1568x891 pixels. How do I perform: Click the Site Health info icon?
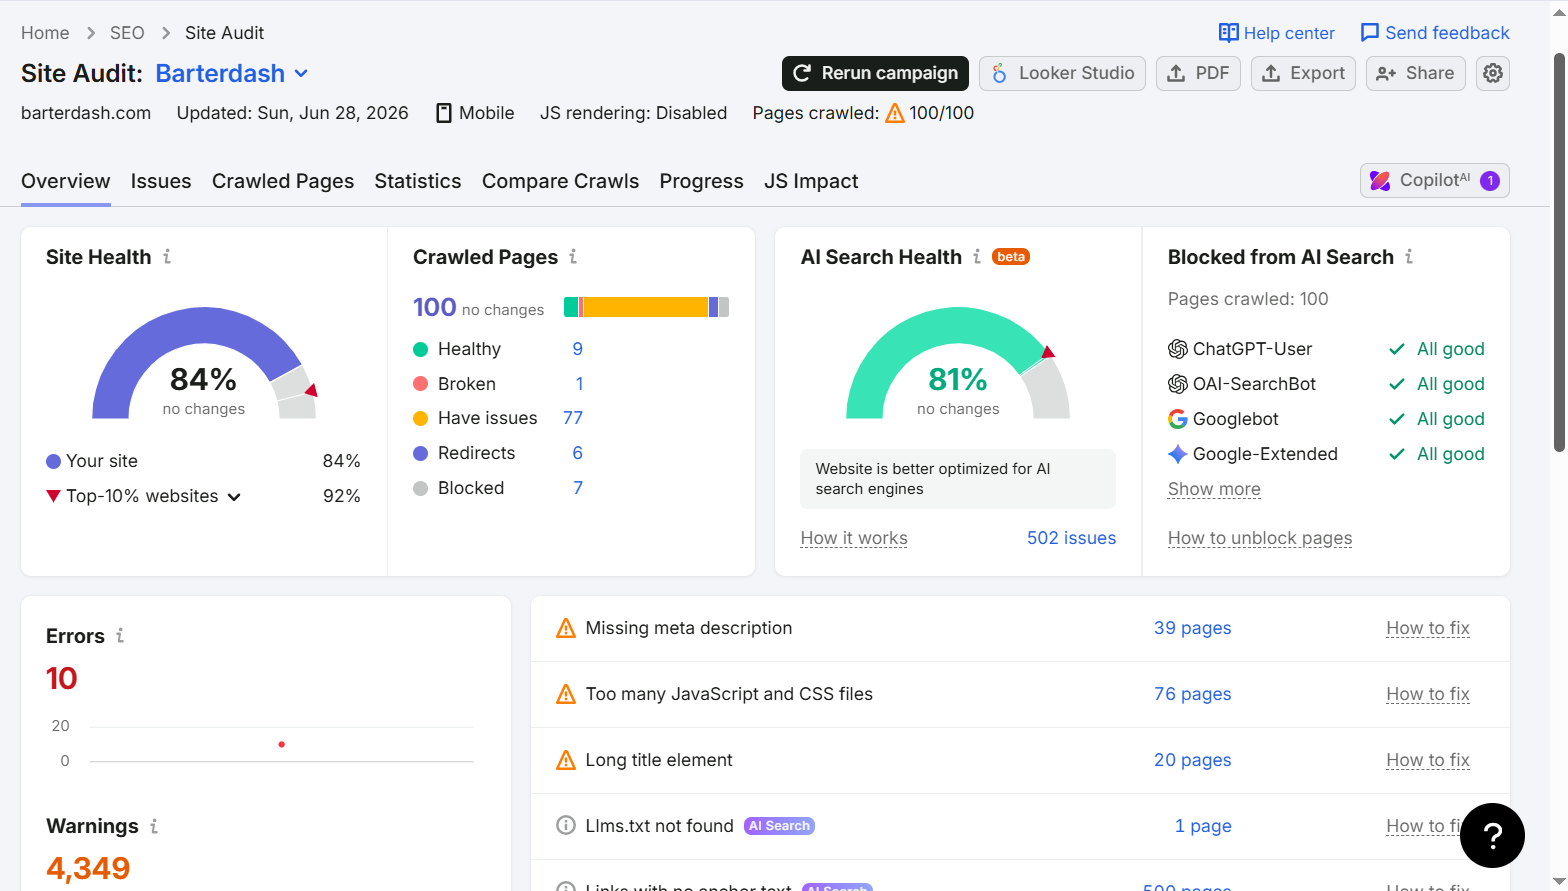coord(167,257)
